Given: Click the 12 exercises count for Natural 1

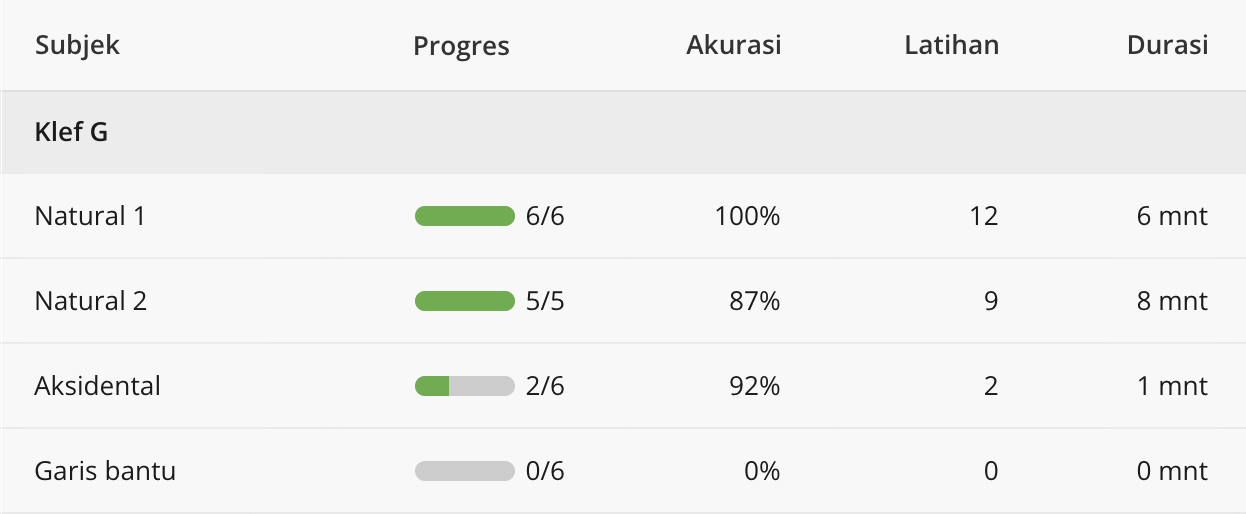Looking at the screenshot, I should point(984,216).
